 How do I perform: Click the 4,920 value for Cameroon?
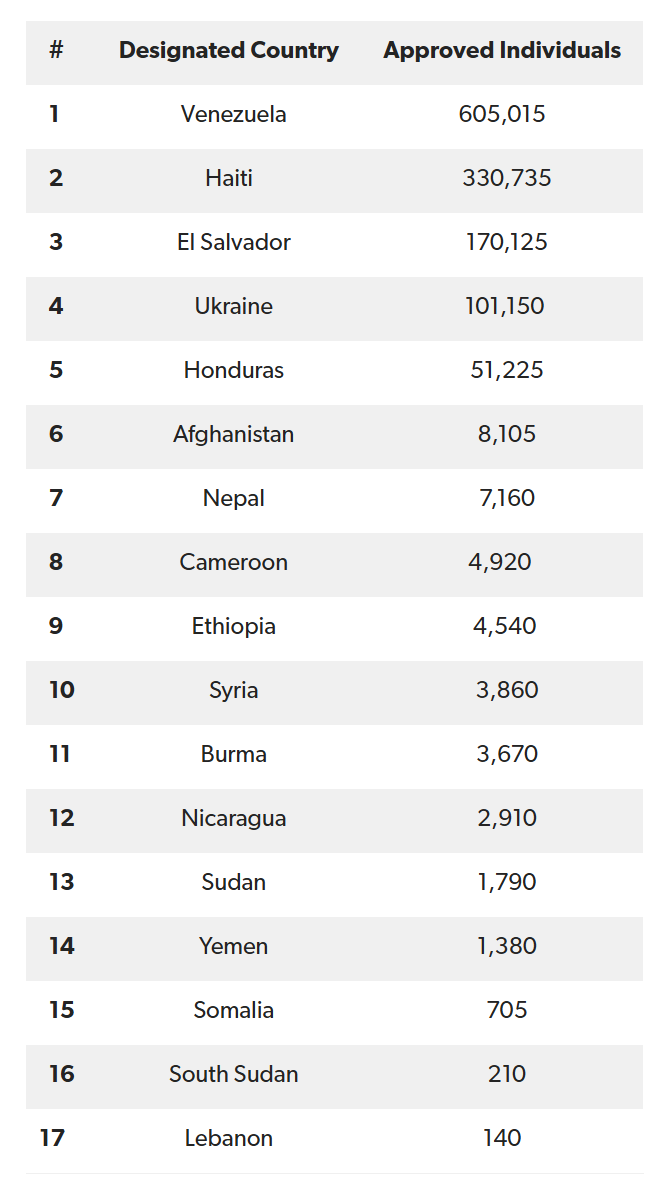[x=499, y=563]
